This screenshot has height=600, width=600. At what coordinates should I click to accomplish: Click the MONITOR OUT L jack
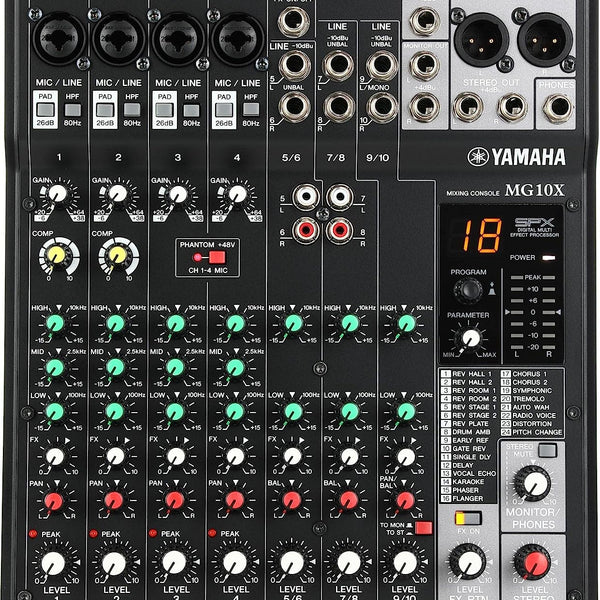(425, 65)
